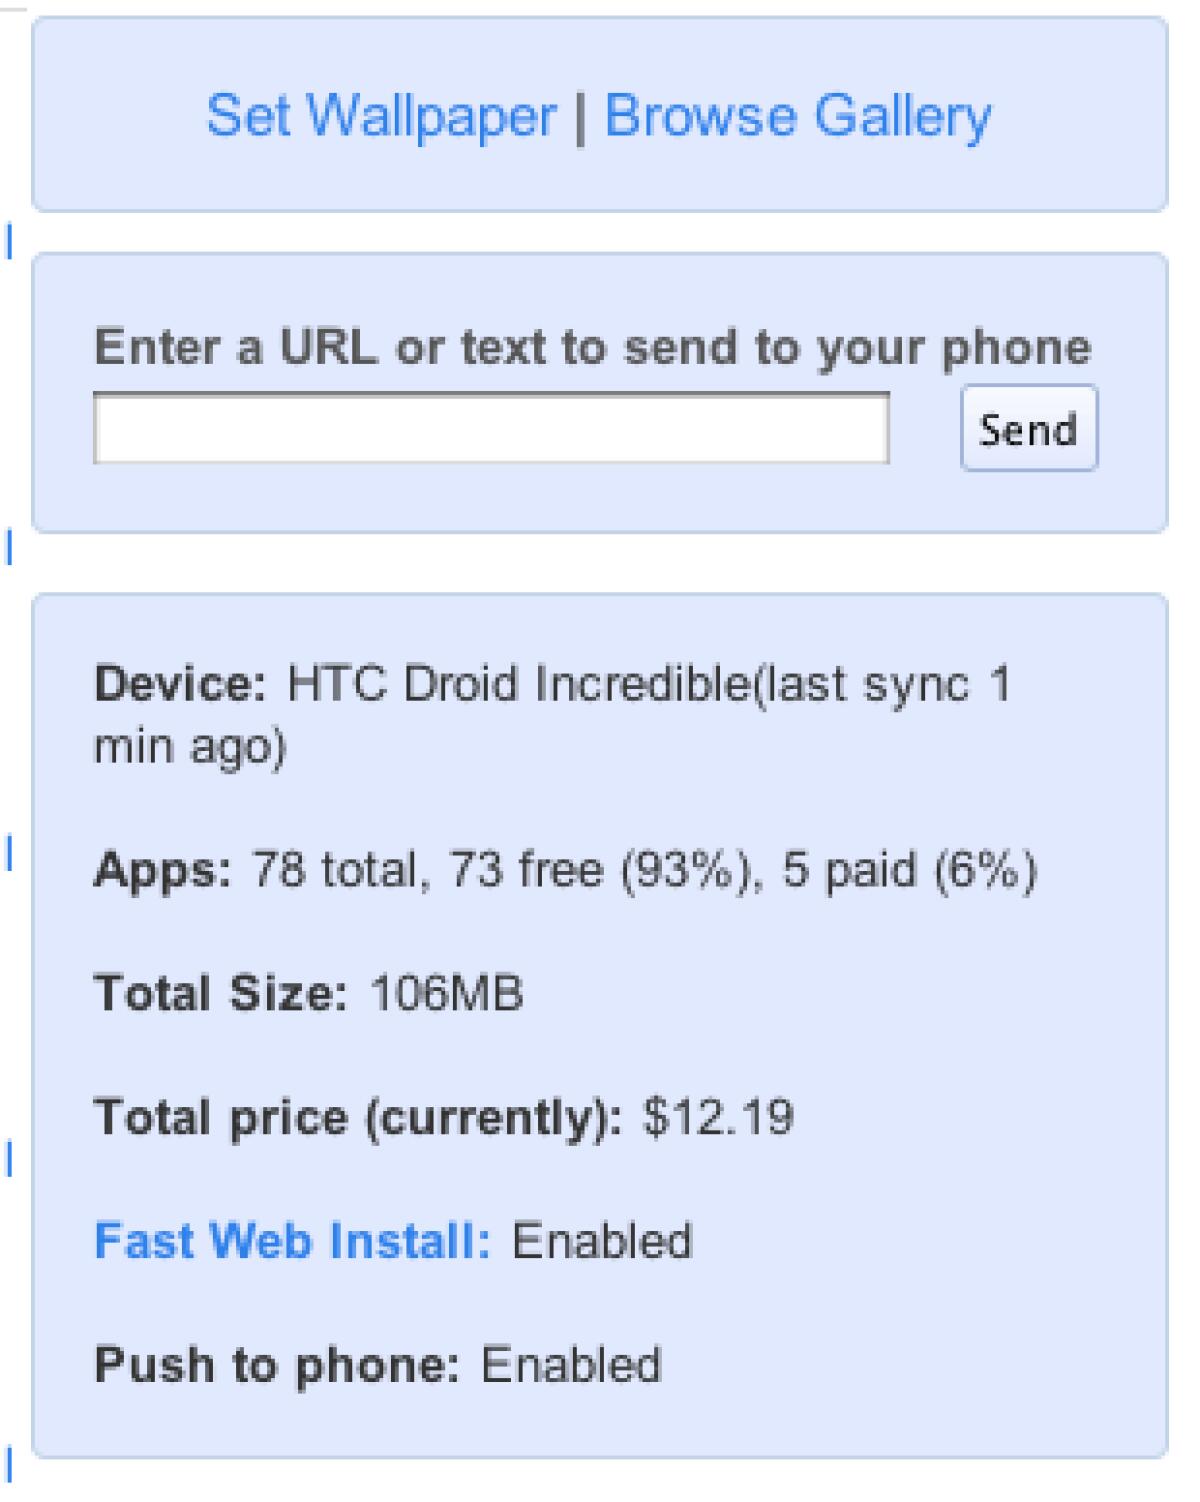Click Enabled status beside Push to phone
The height and width of the screenshot is (1502, 1200).
click(x=571, y=1365)
